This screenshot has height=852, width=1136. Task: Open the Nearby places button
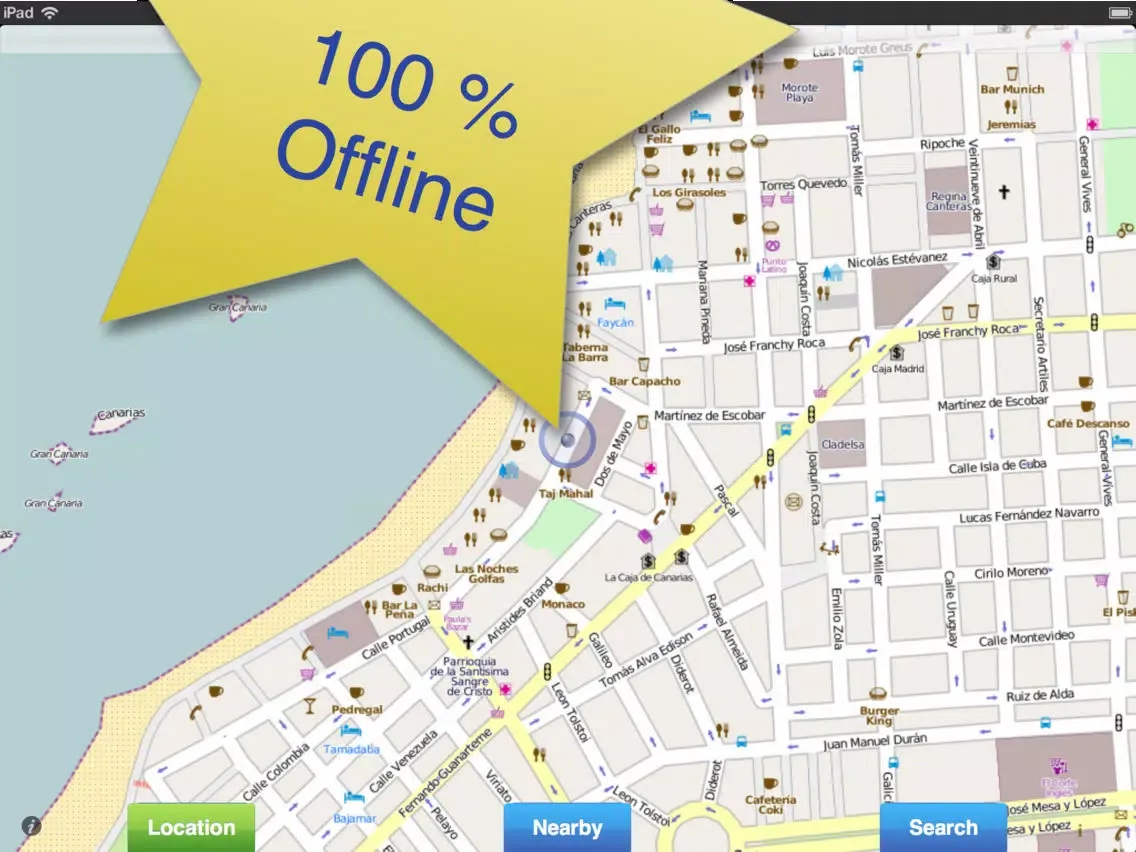567,827
